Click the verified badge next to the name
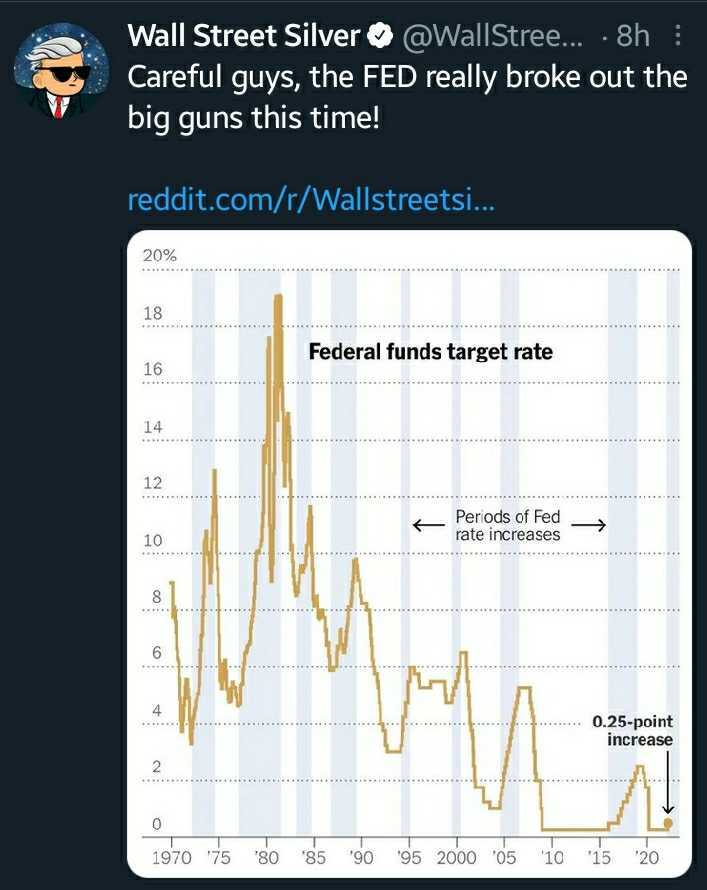The image size is (707, 890). (x=378, y=37)
